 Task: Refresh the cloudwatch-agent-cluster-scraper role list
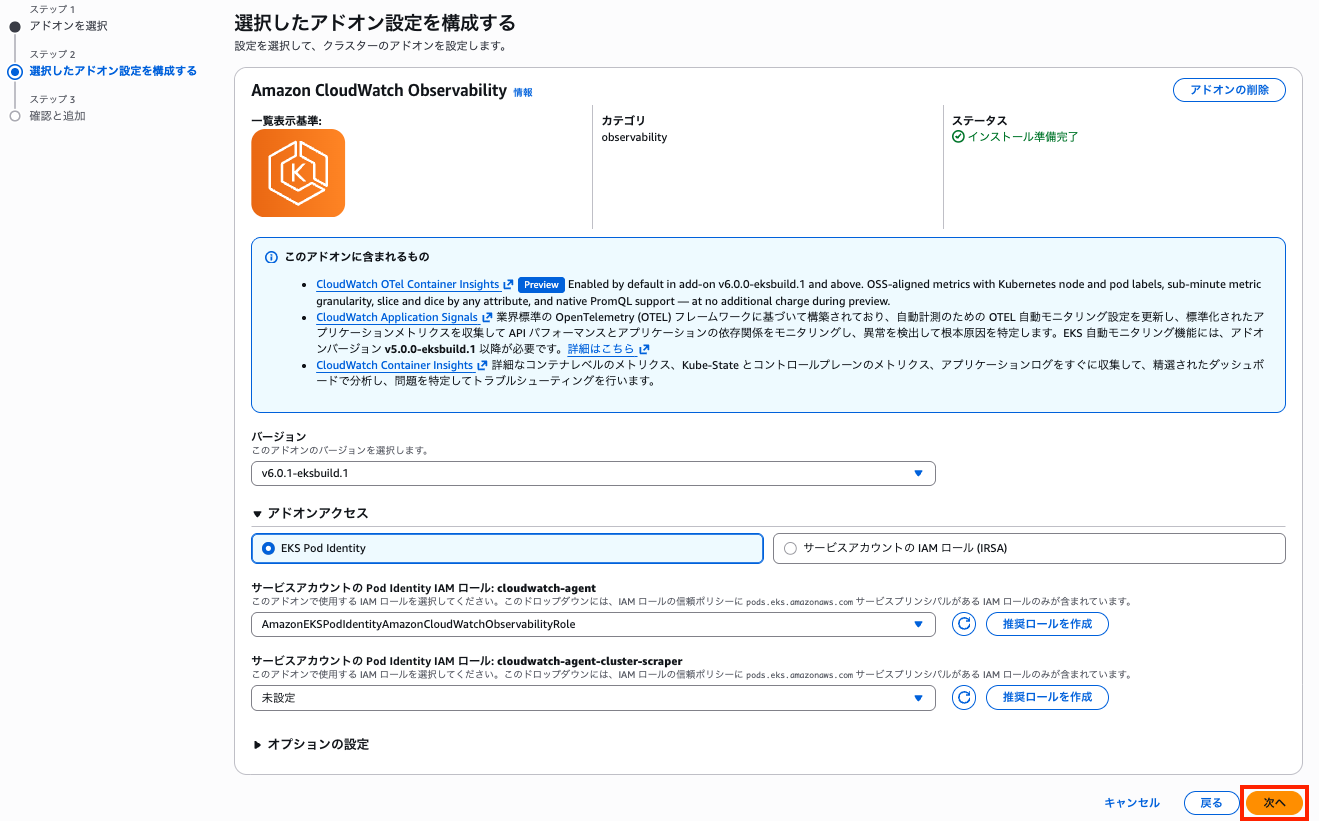click(962, 697)
